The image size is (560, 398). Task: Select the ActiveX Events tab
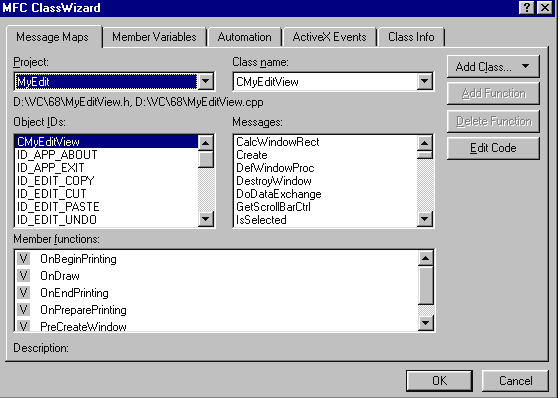pyautogui.click(x=329, y=37)
